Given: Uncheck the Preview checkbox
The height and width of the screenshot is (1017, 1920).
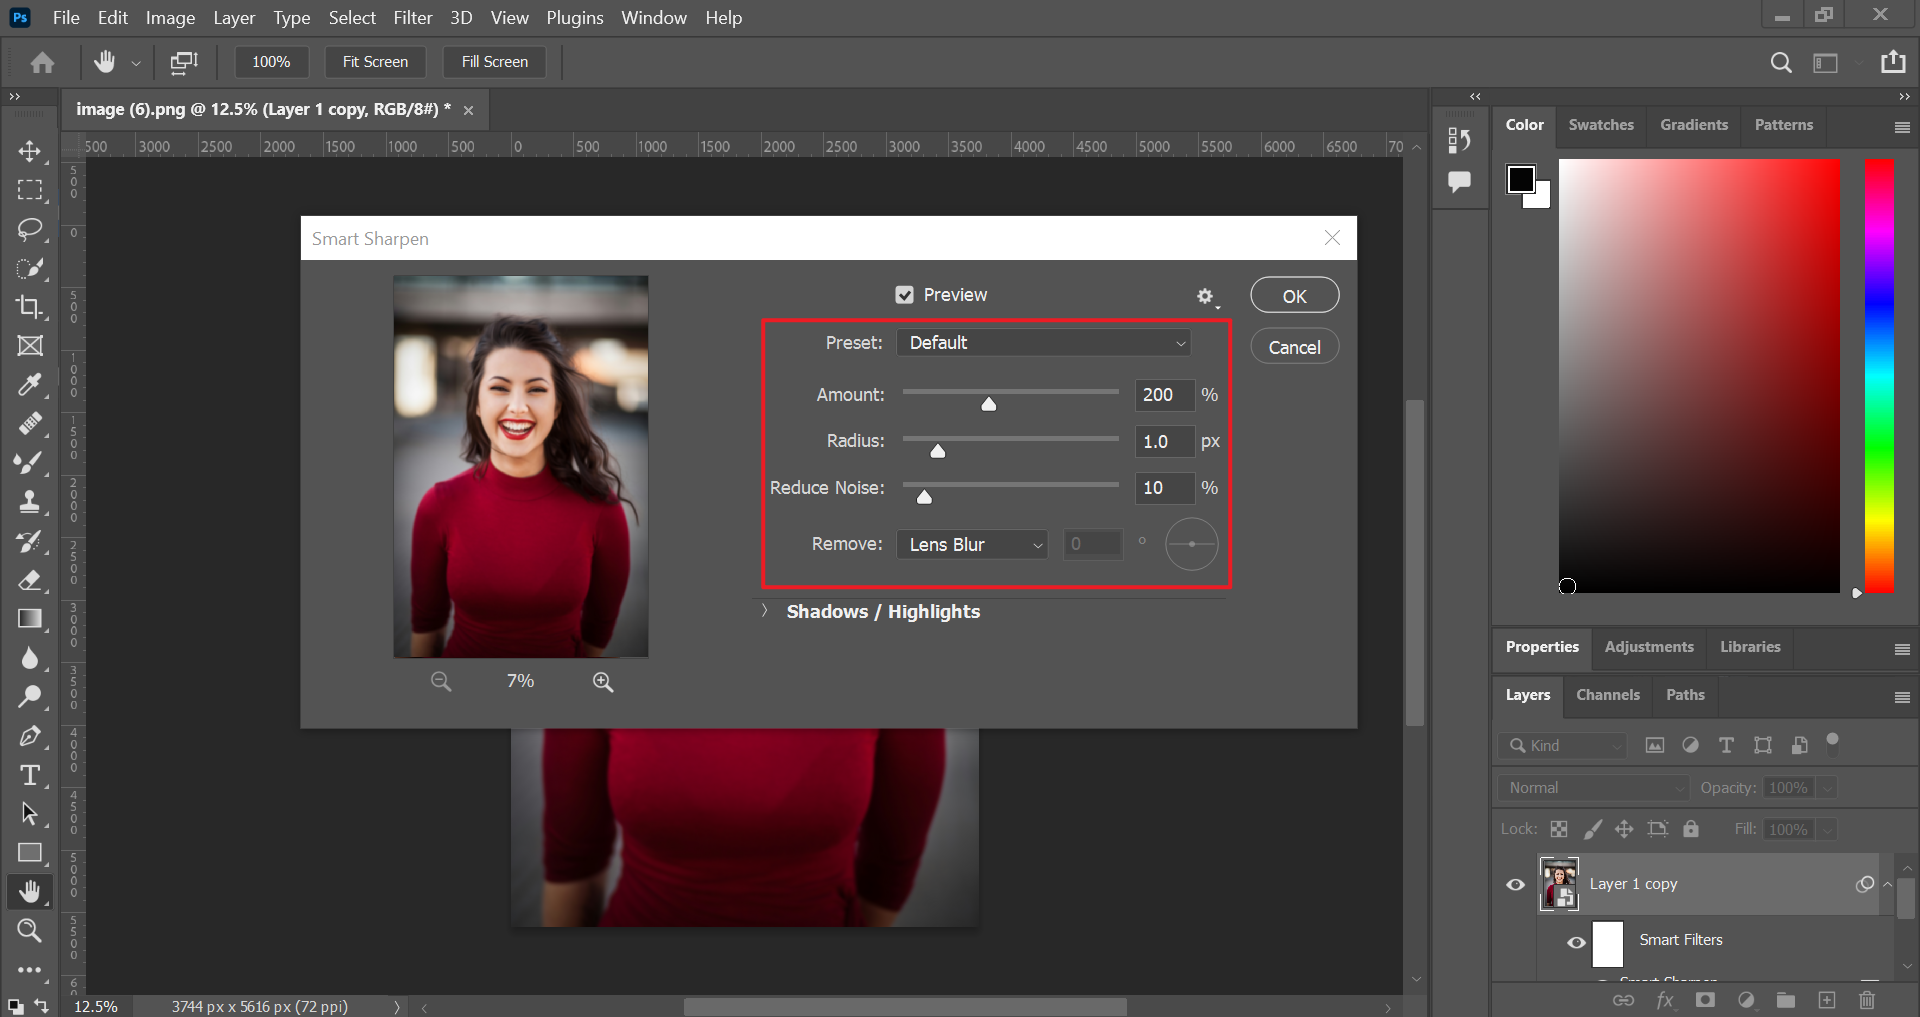Looking at the screenshot, I should 905,295.
